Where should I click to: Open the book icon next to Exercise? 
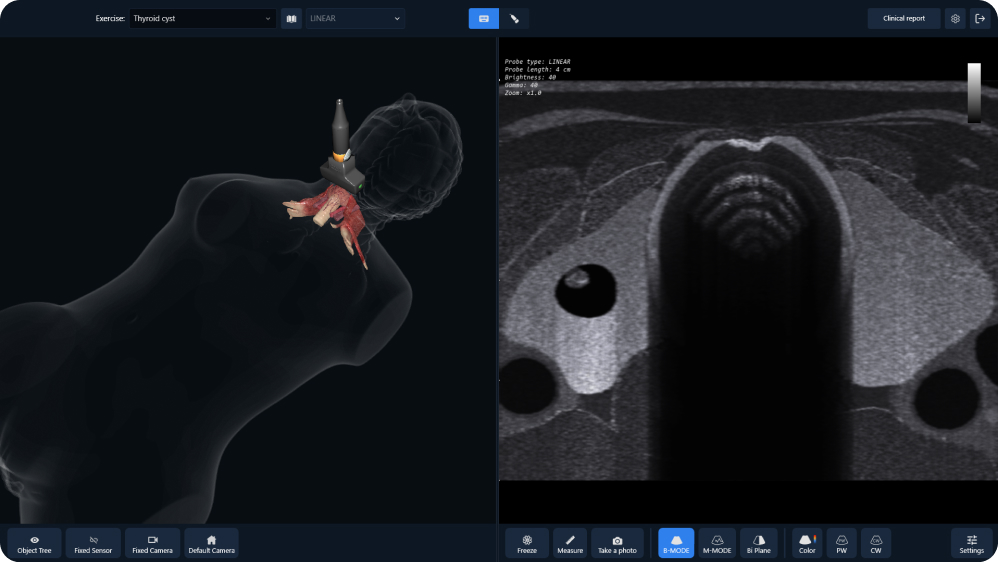(x=292, y=18)
